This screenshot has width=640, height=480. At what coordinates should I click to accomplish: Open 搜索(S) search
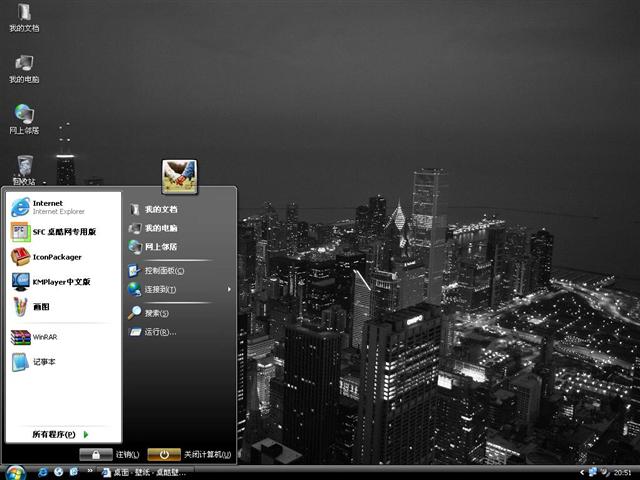click(149, 313)
